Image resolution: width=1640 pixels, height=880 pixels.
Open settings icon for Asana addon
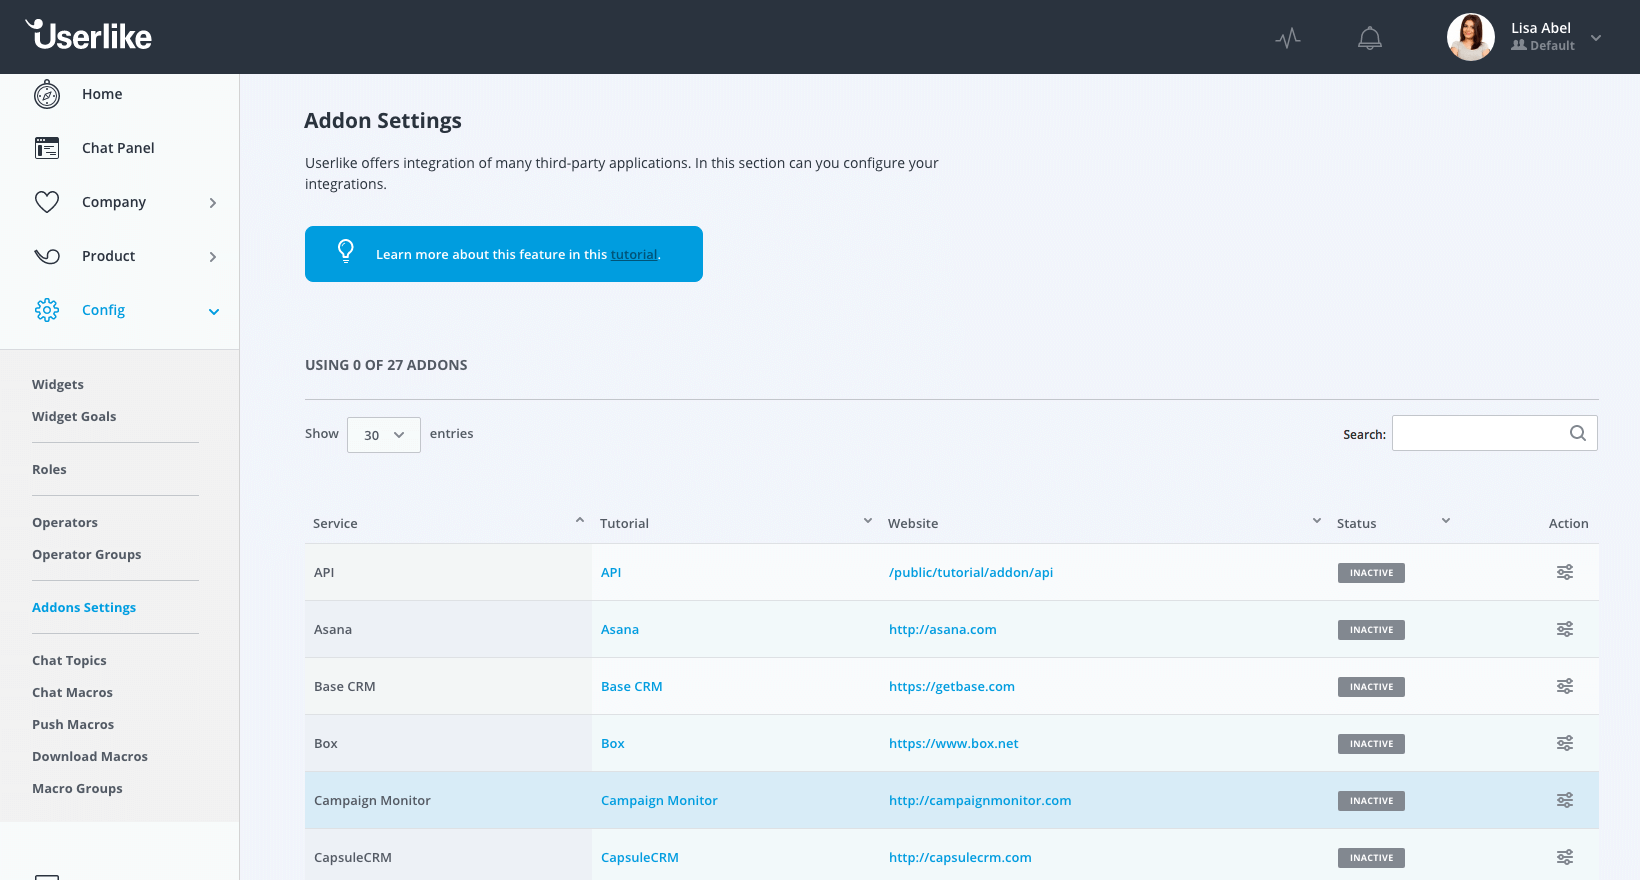[1564, 629]
